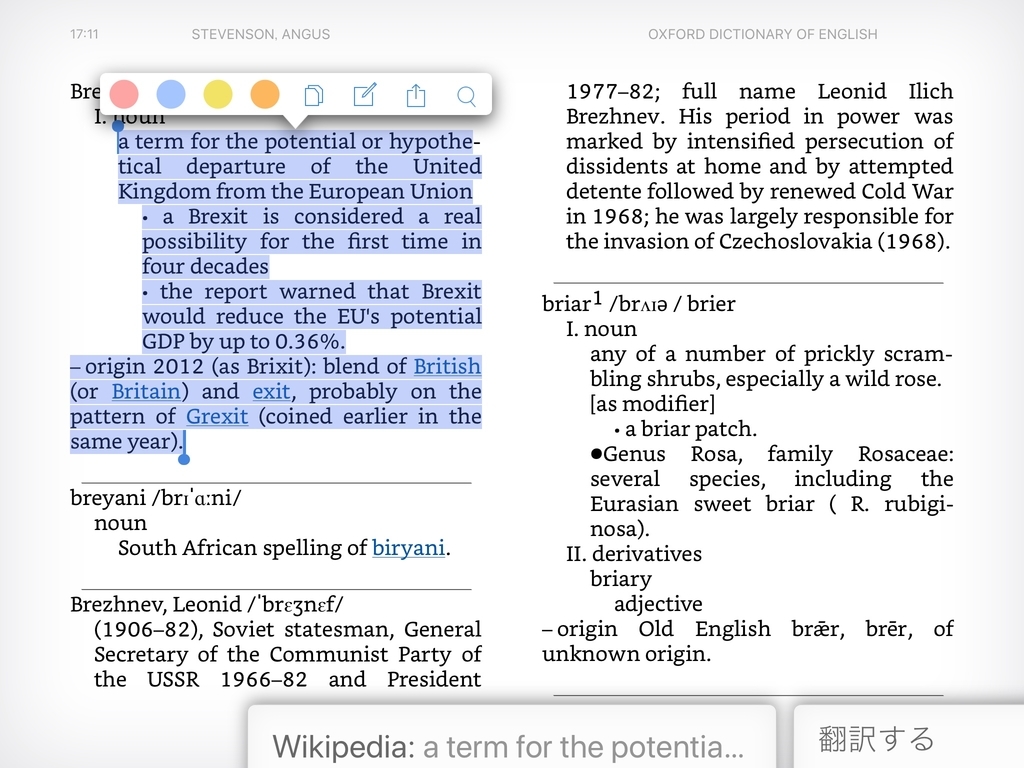Apply the blue highlight color
Viewport: 1024px width, 768px height.
tap(171, 95)
